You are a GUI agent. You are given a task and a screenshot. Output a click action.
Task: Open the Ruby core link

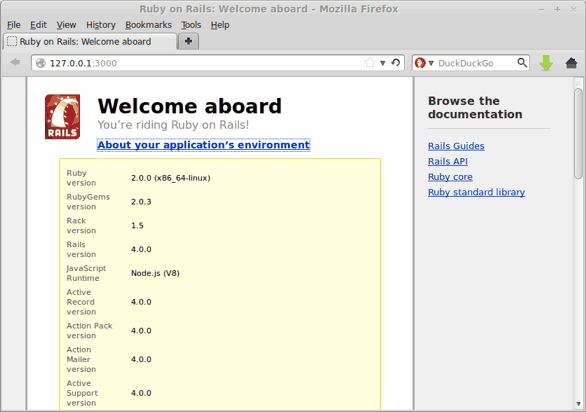(450, 176)
